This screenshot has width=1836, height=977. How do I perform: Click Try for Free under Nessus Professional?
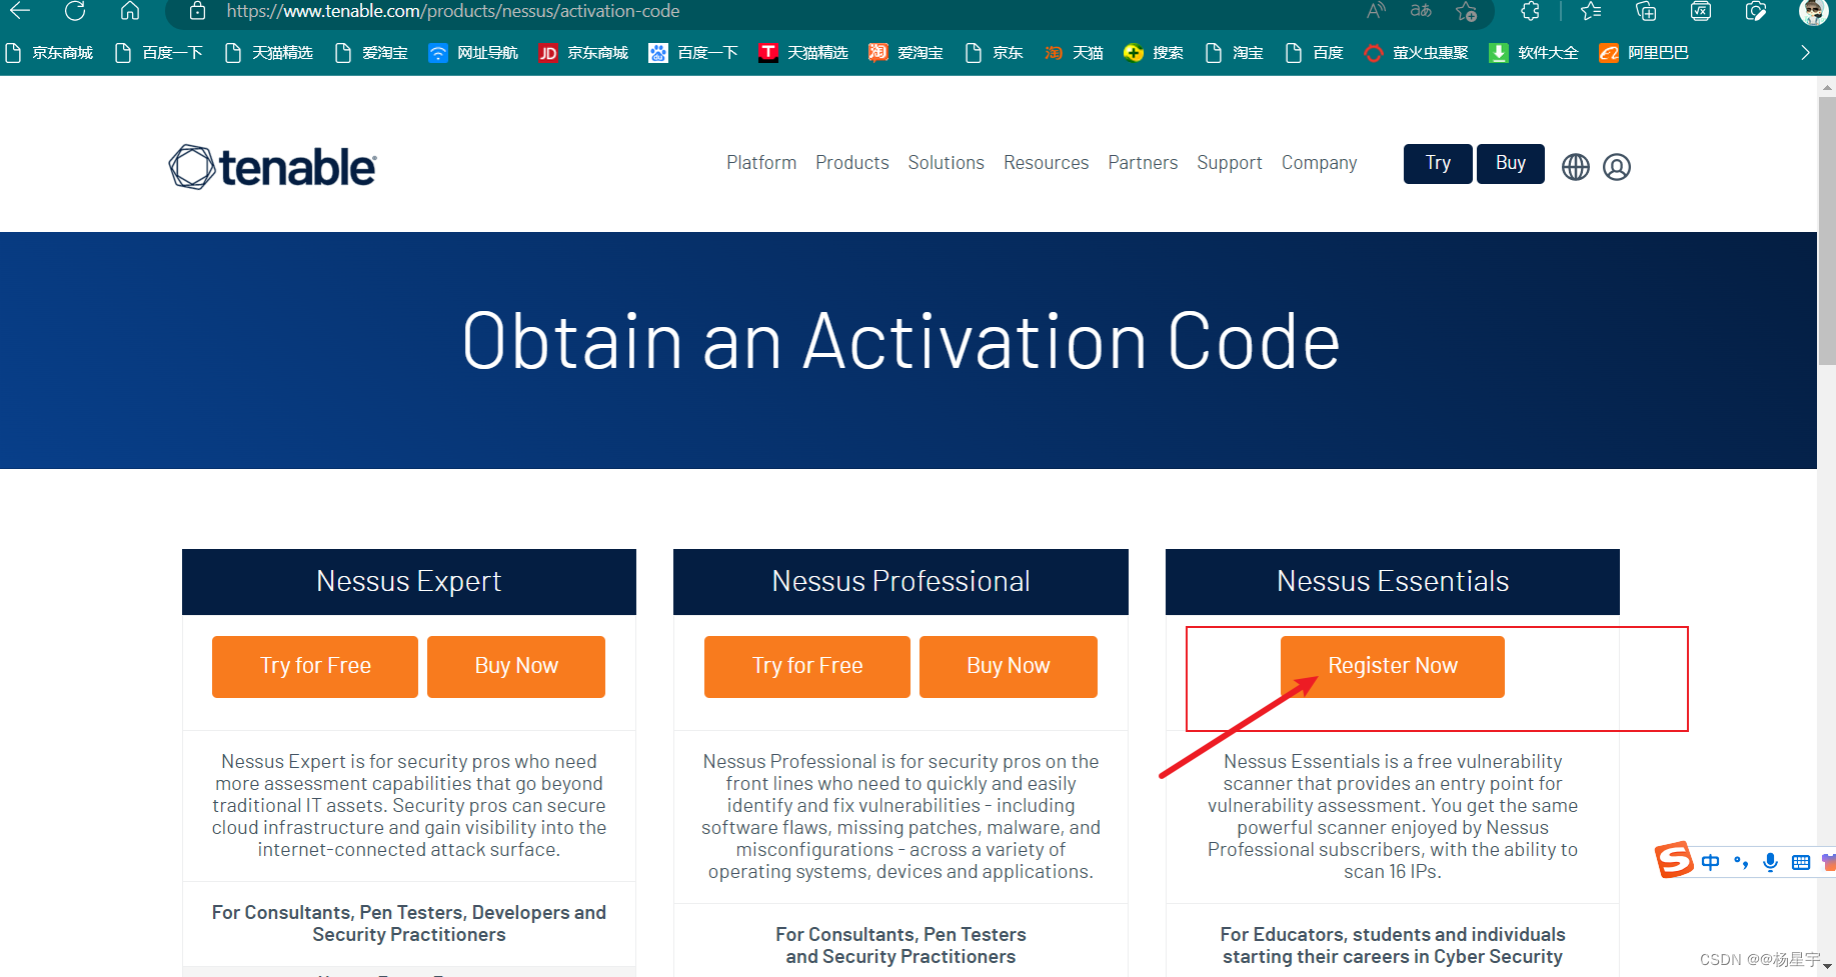[807, 667]
